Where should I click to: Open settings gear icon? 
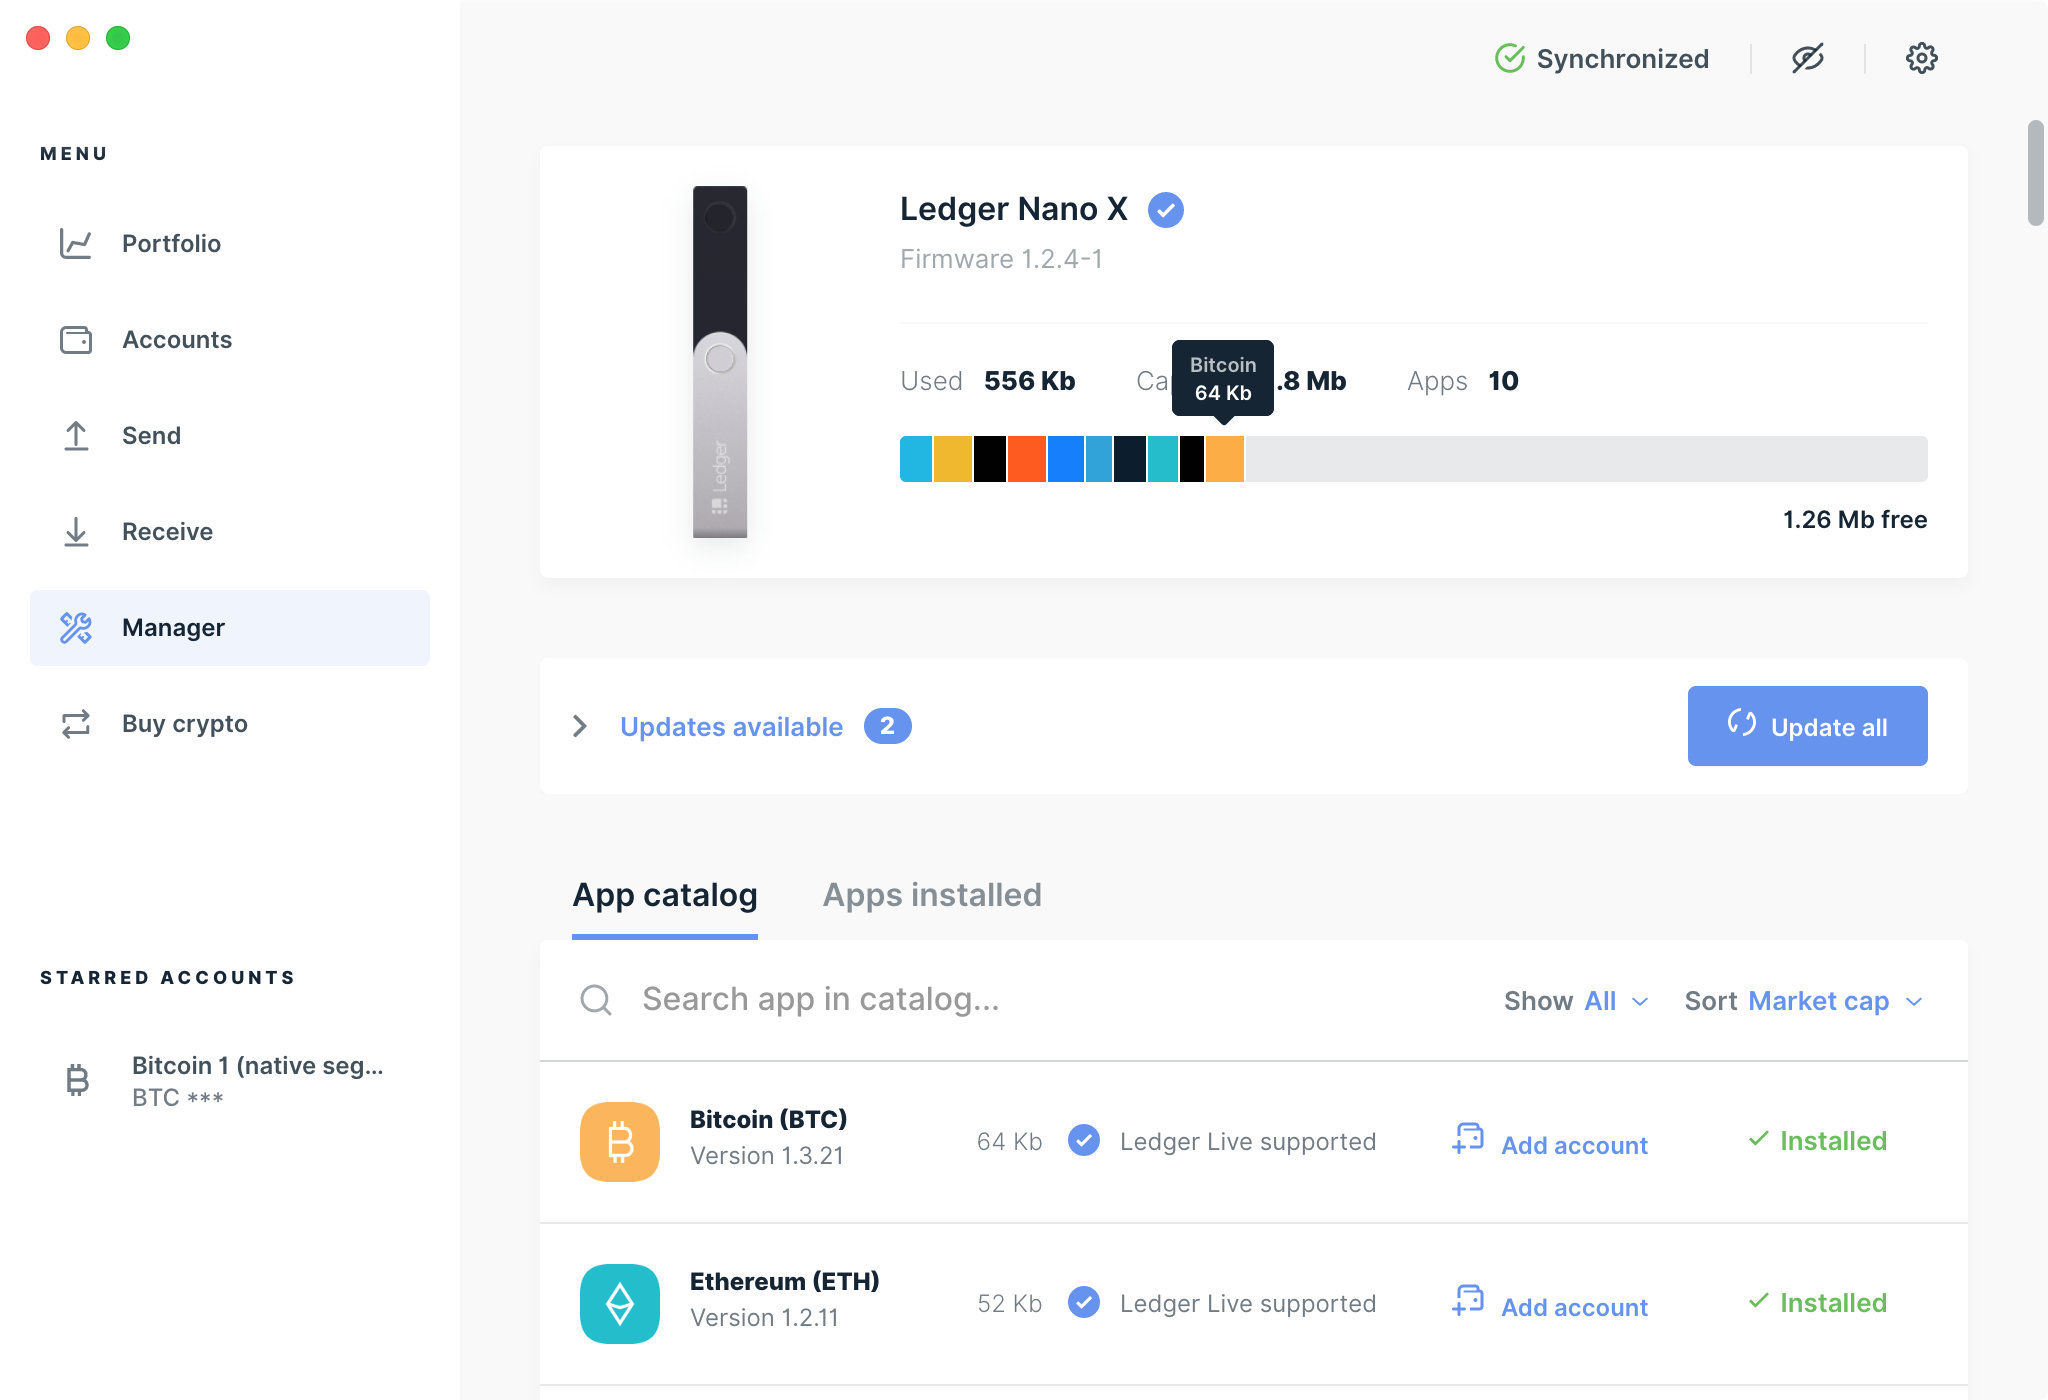click(x=1921, y=58)
